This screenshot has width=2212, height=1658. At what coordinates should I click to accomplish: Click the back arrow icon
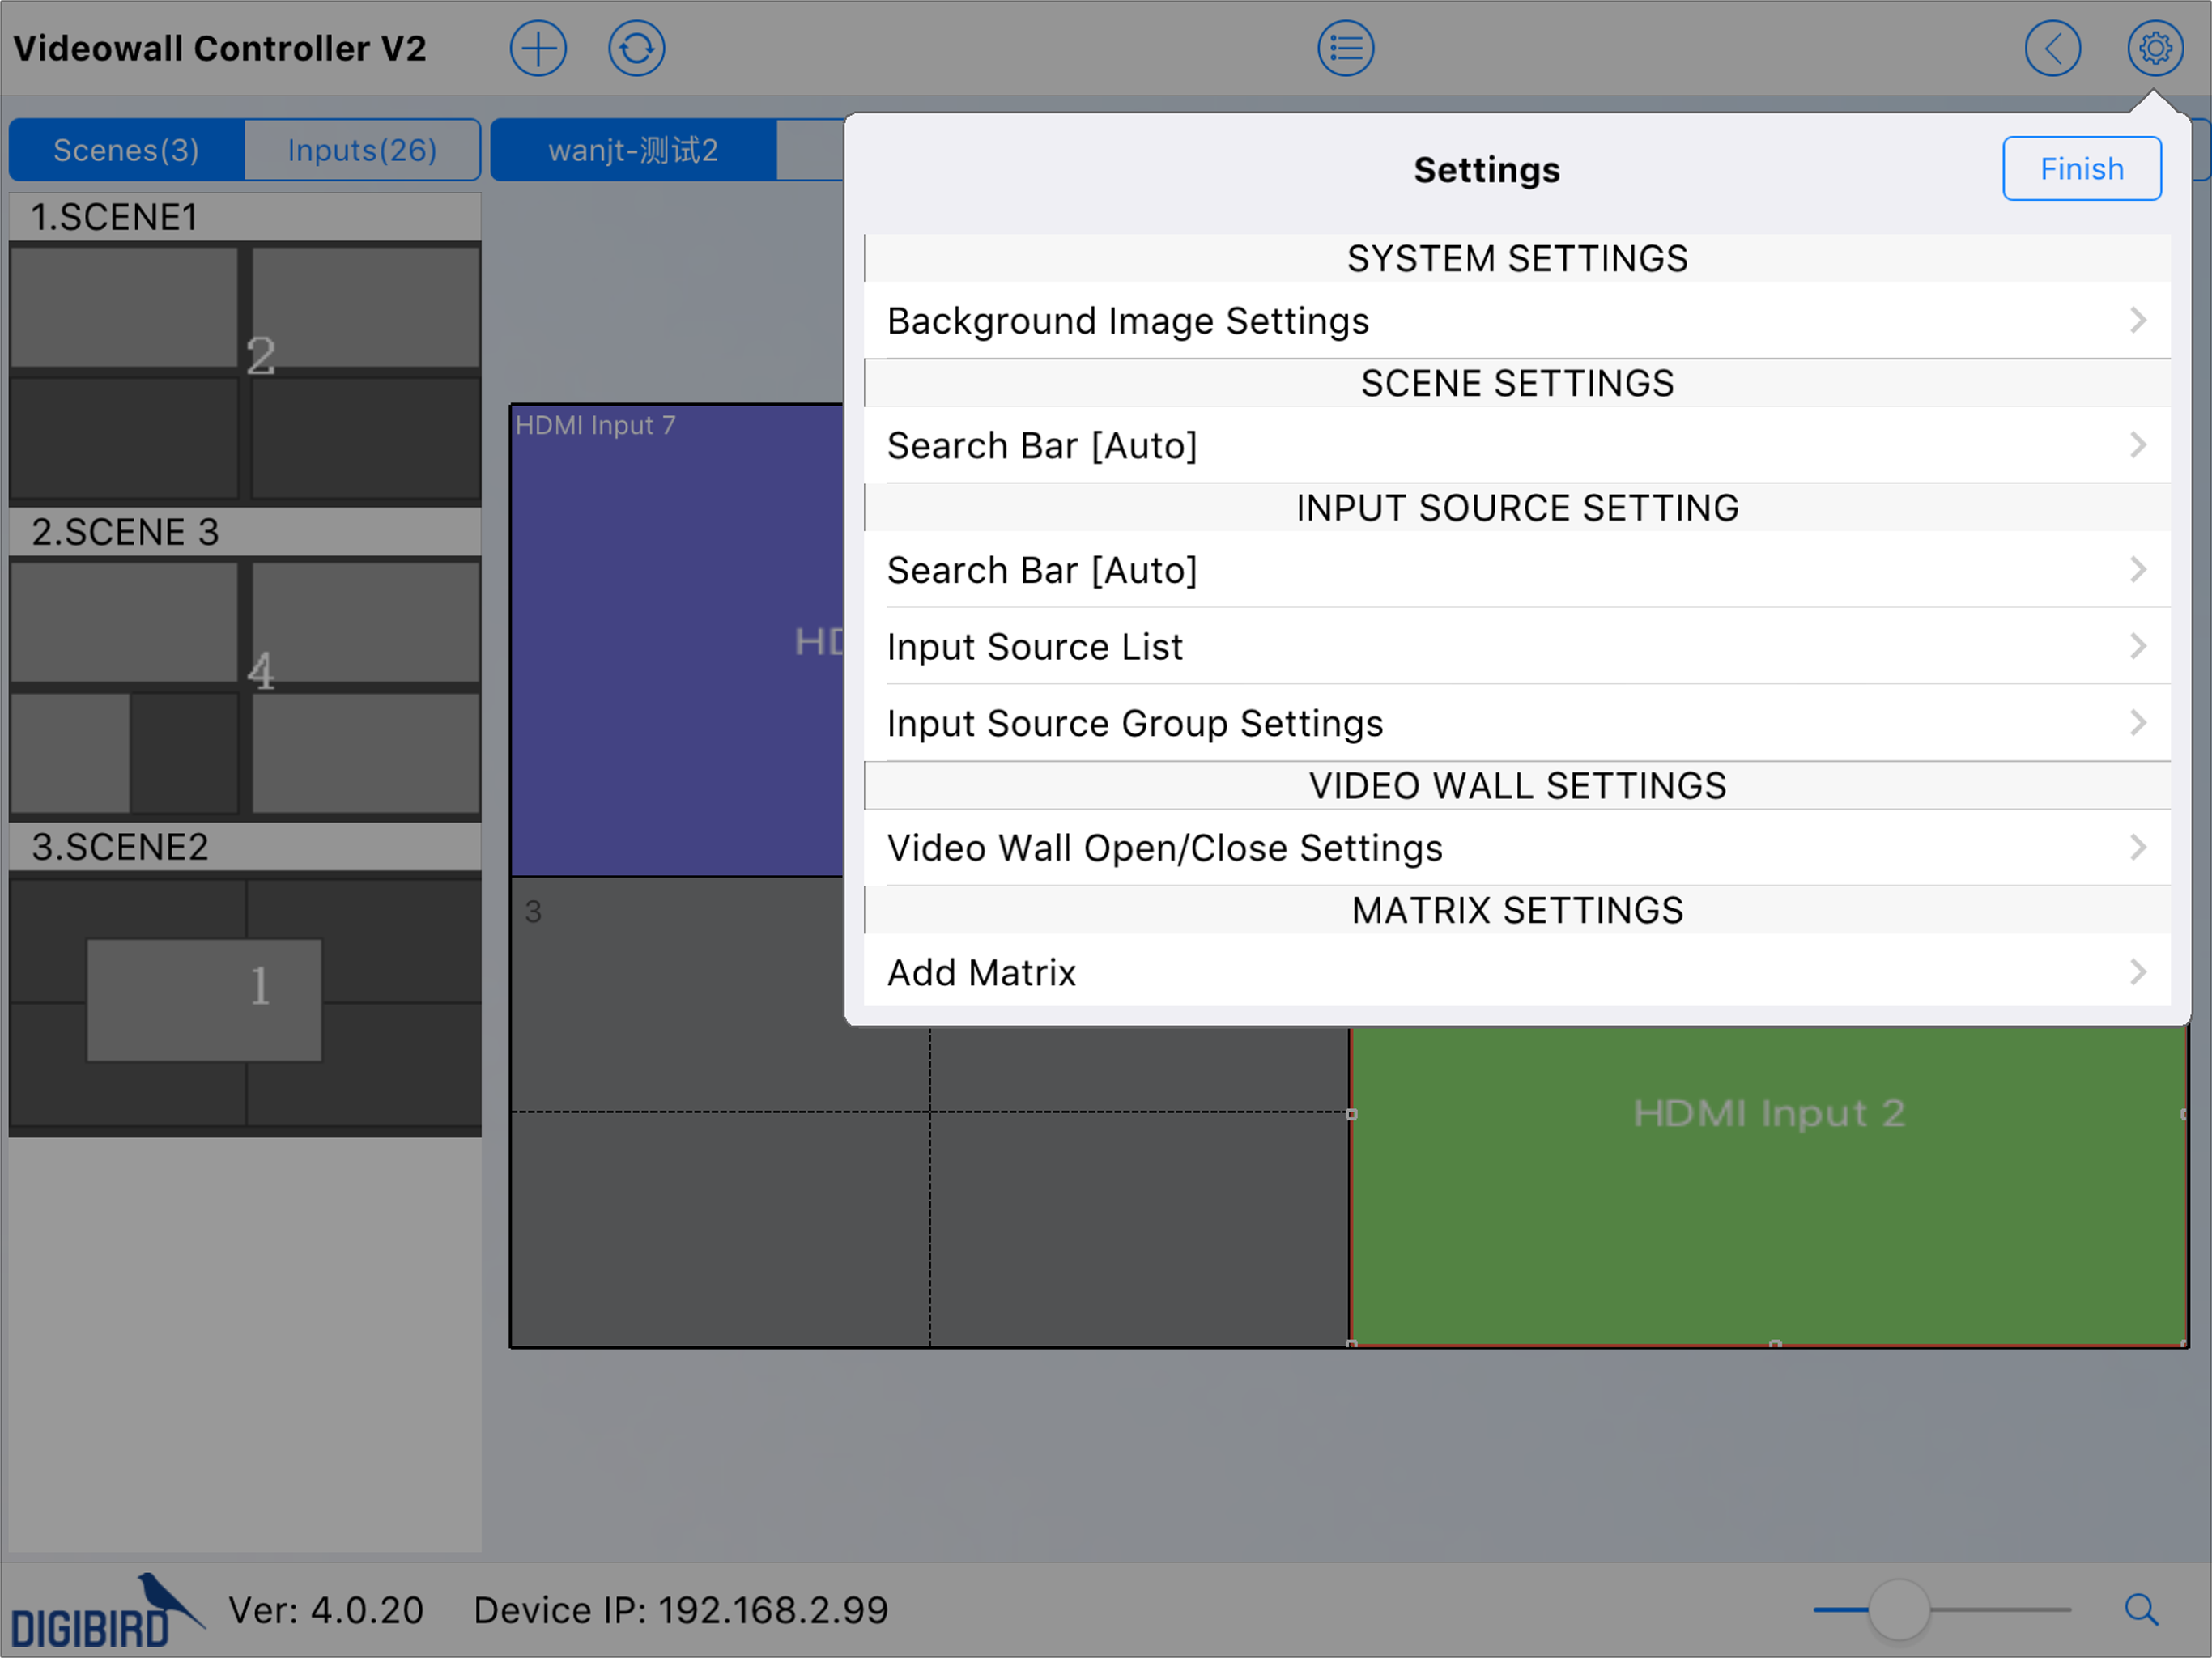(2052, 48)
